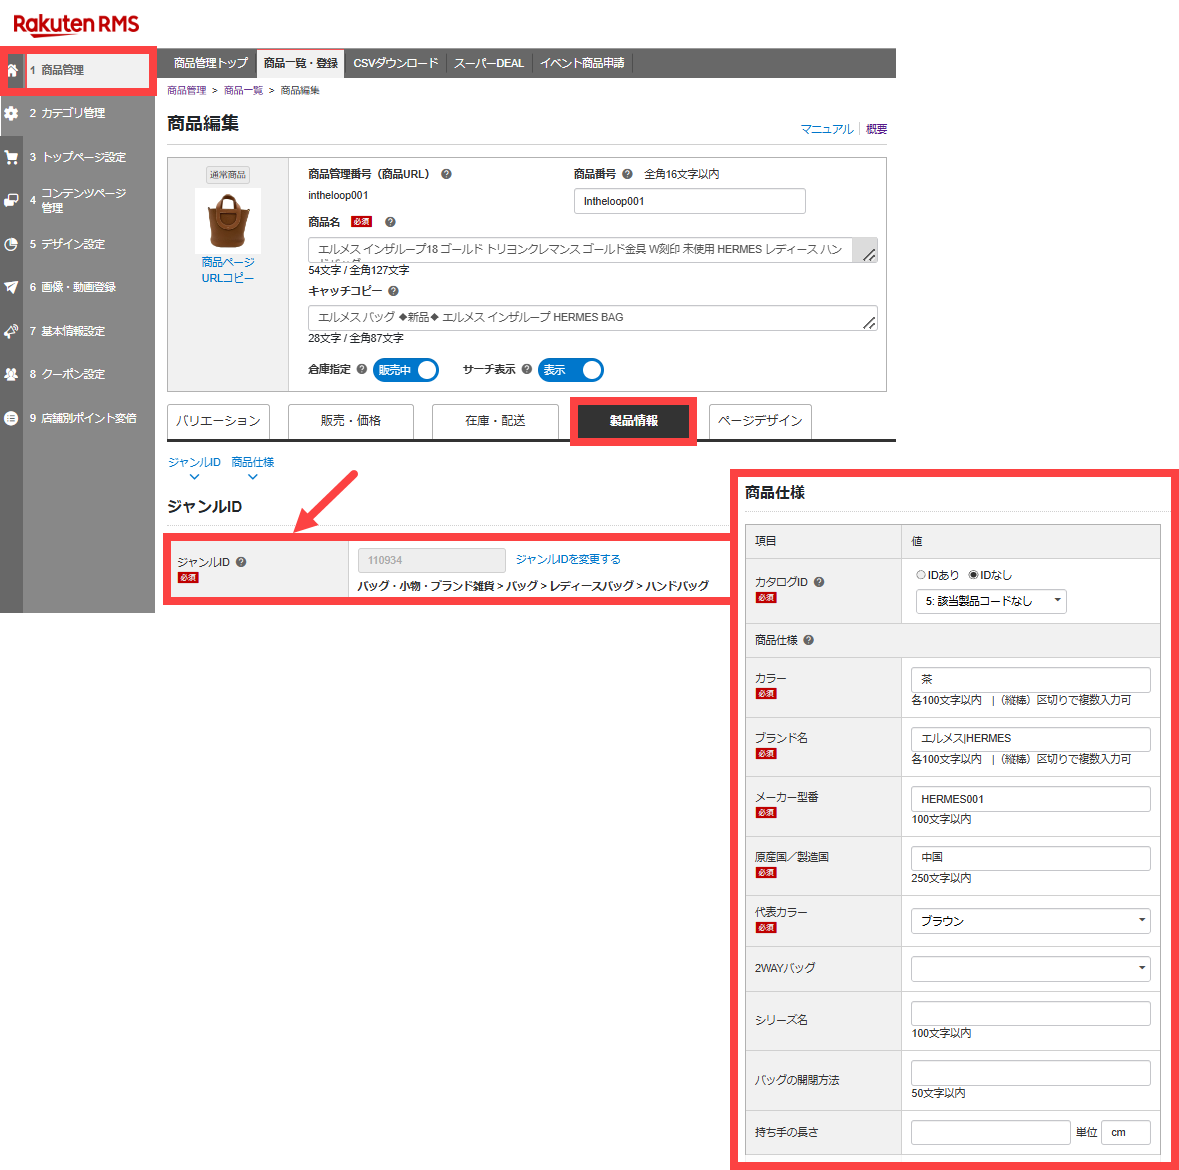The height and width of the screenshot is (1170, 1179).
Task: Click help icon next to 商品番号
Action: point(627,174)
